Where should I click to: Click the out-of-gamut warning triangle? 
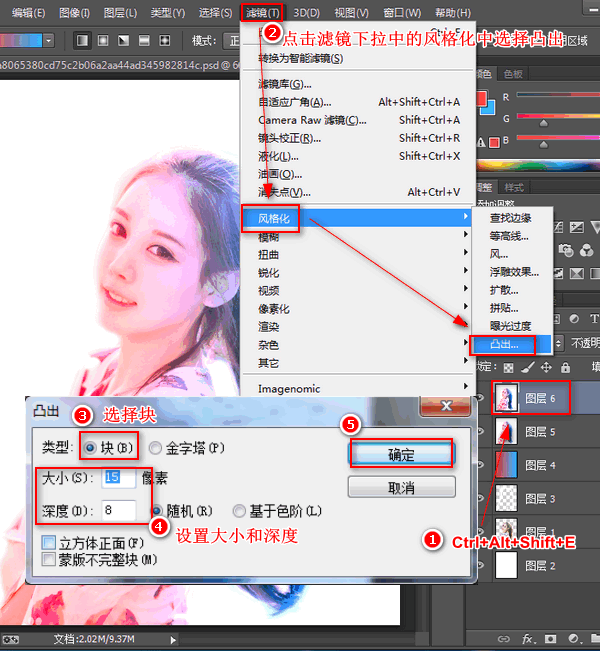point(481,143)
